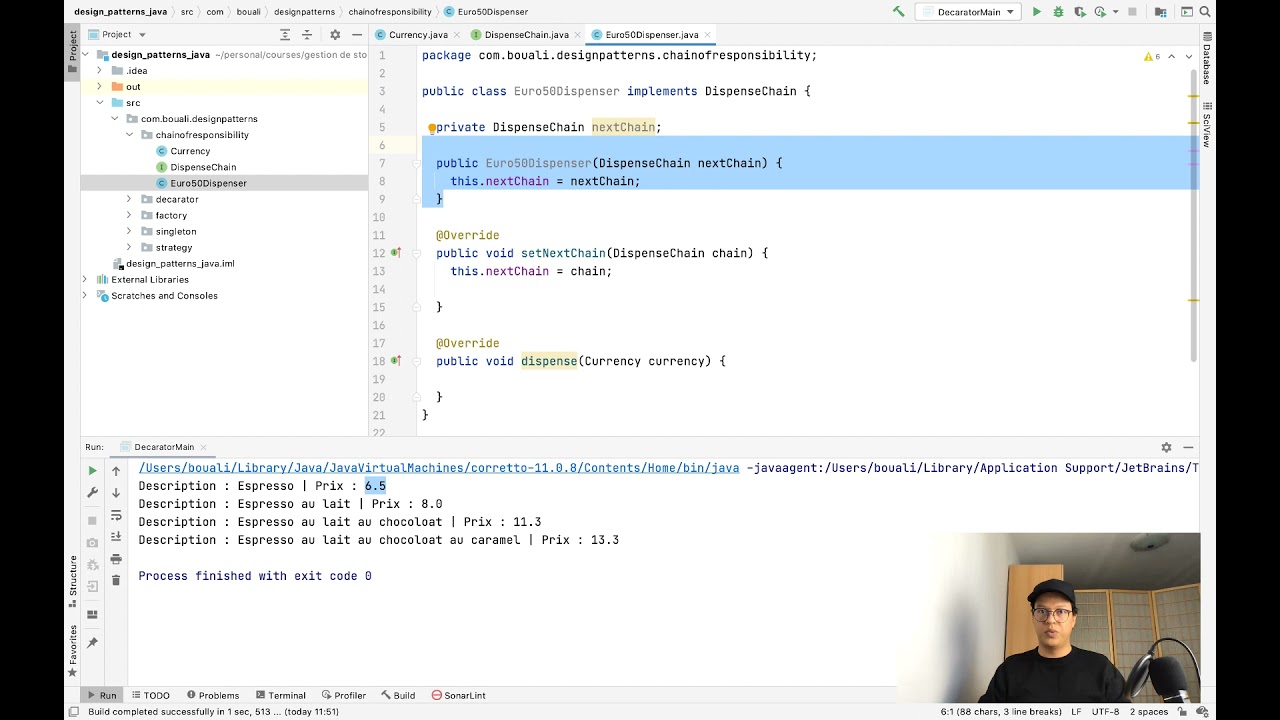
Task: Clear console output with trash icon
Action: pyautogui.click(x=116, y=580)
